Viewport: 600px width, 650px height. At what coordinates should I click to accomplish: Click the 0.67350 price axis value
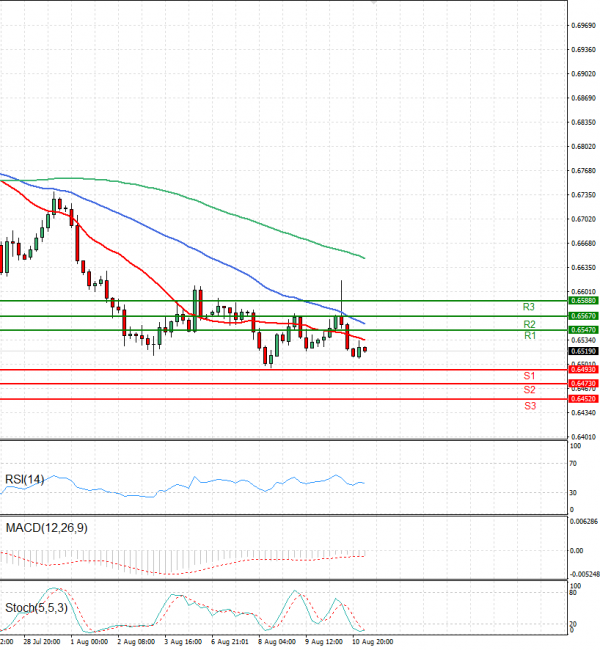[x=583, y=195]
